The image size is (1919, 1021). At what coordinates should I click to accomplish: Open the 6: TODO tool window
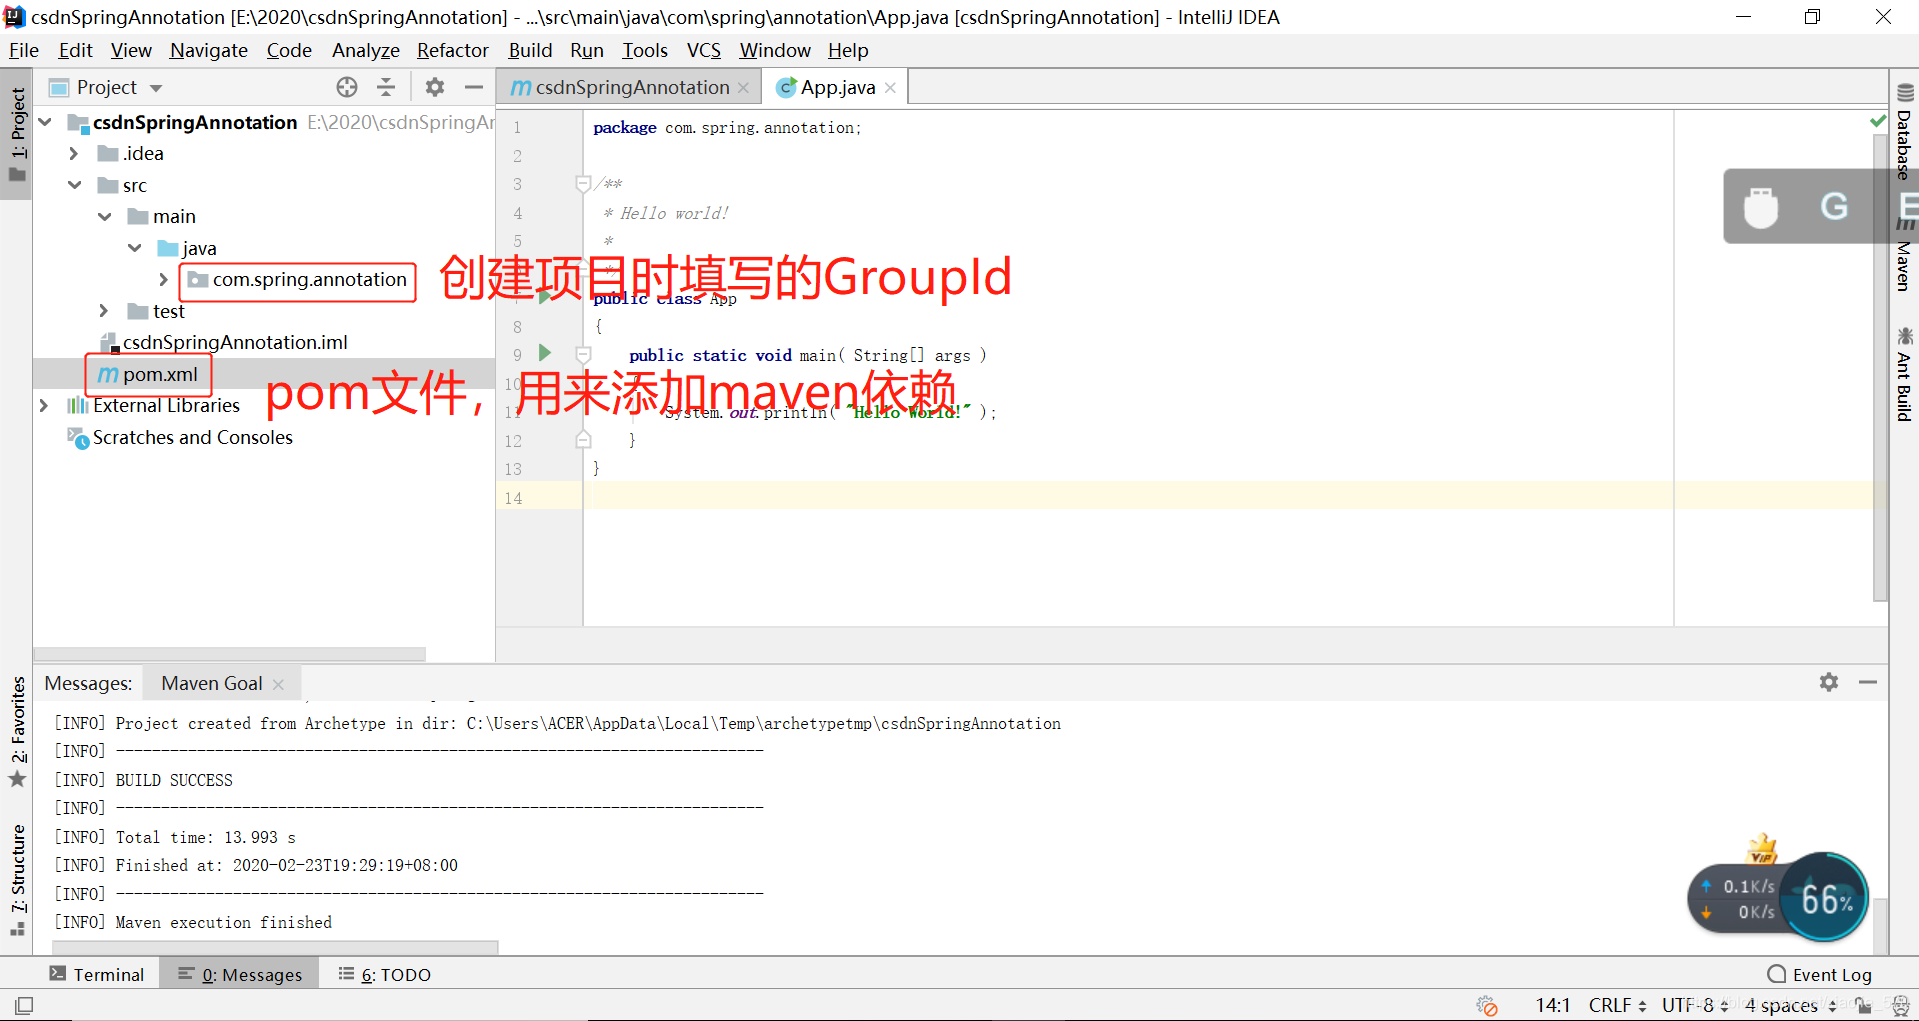pyautogui.click(x=385, y=974)
